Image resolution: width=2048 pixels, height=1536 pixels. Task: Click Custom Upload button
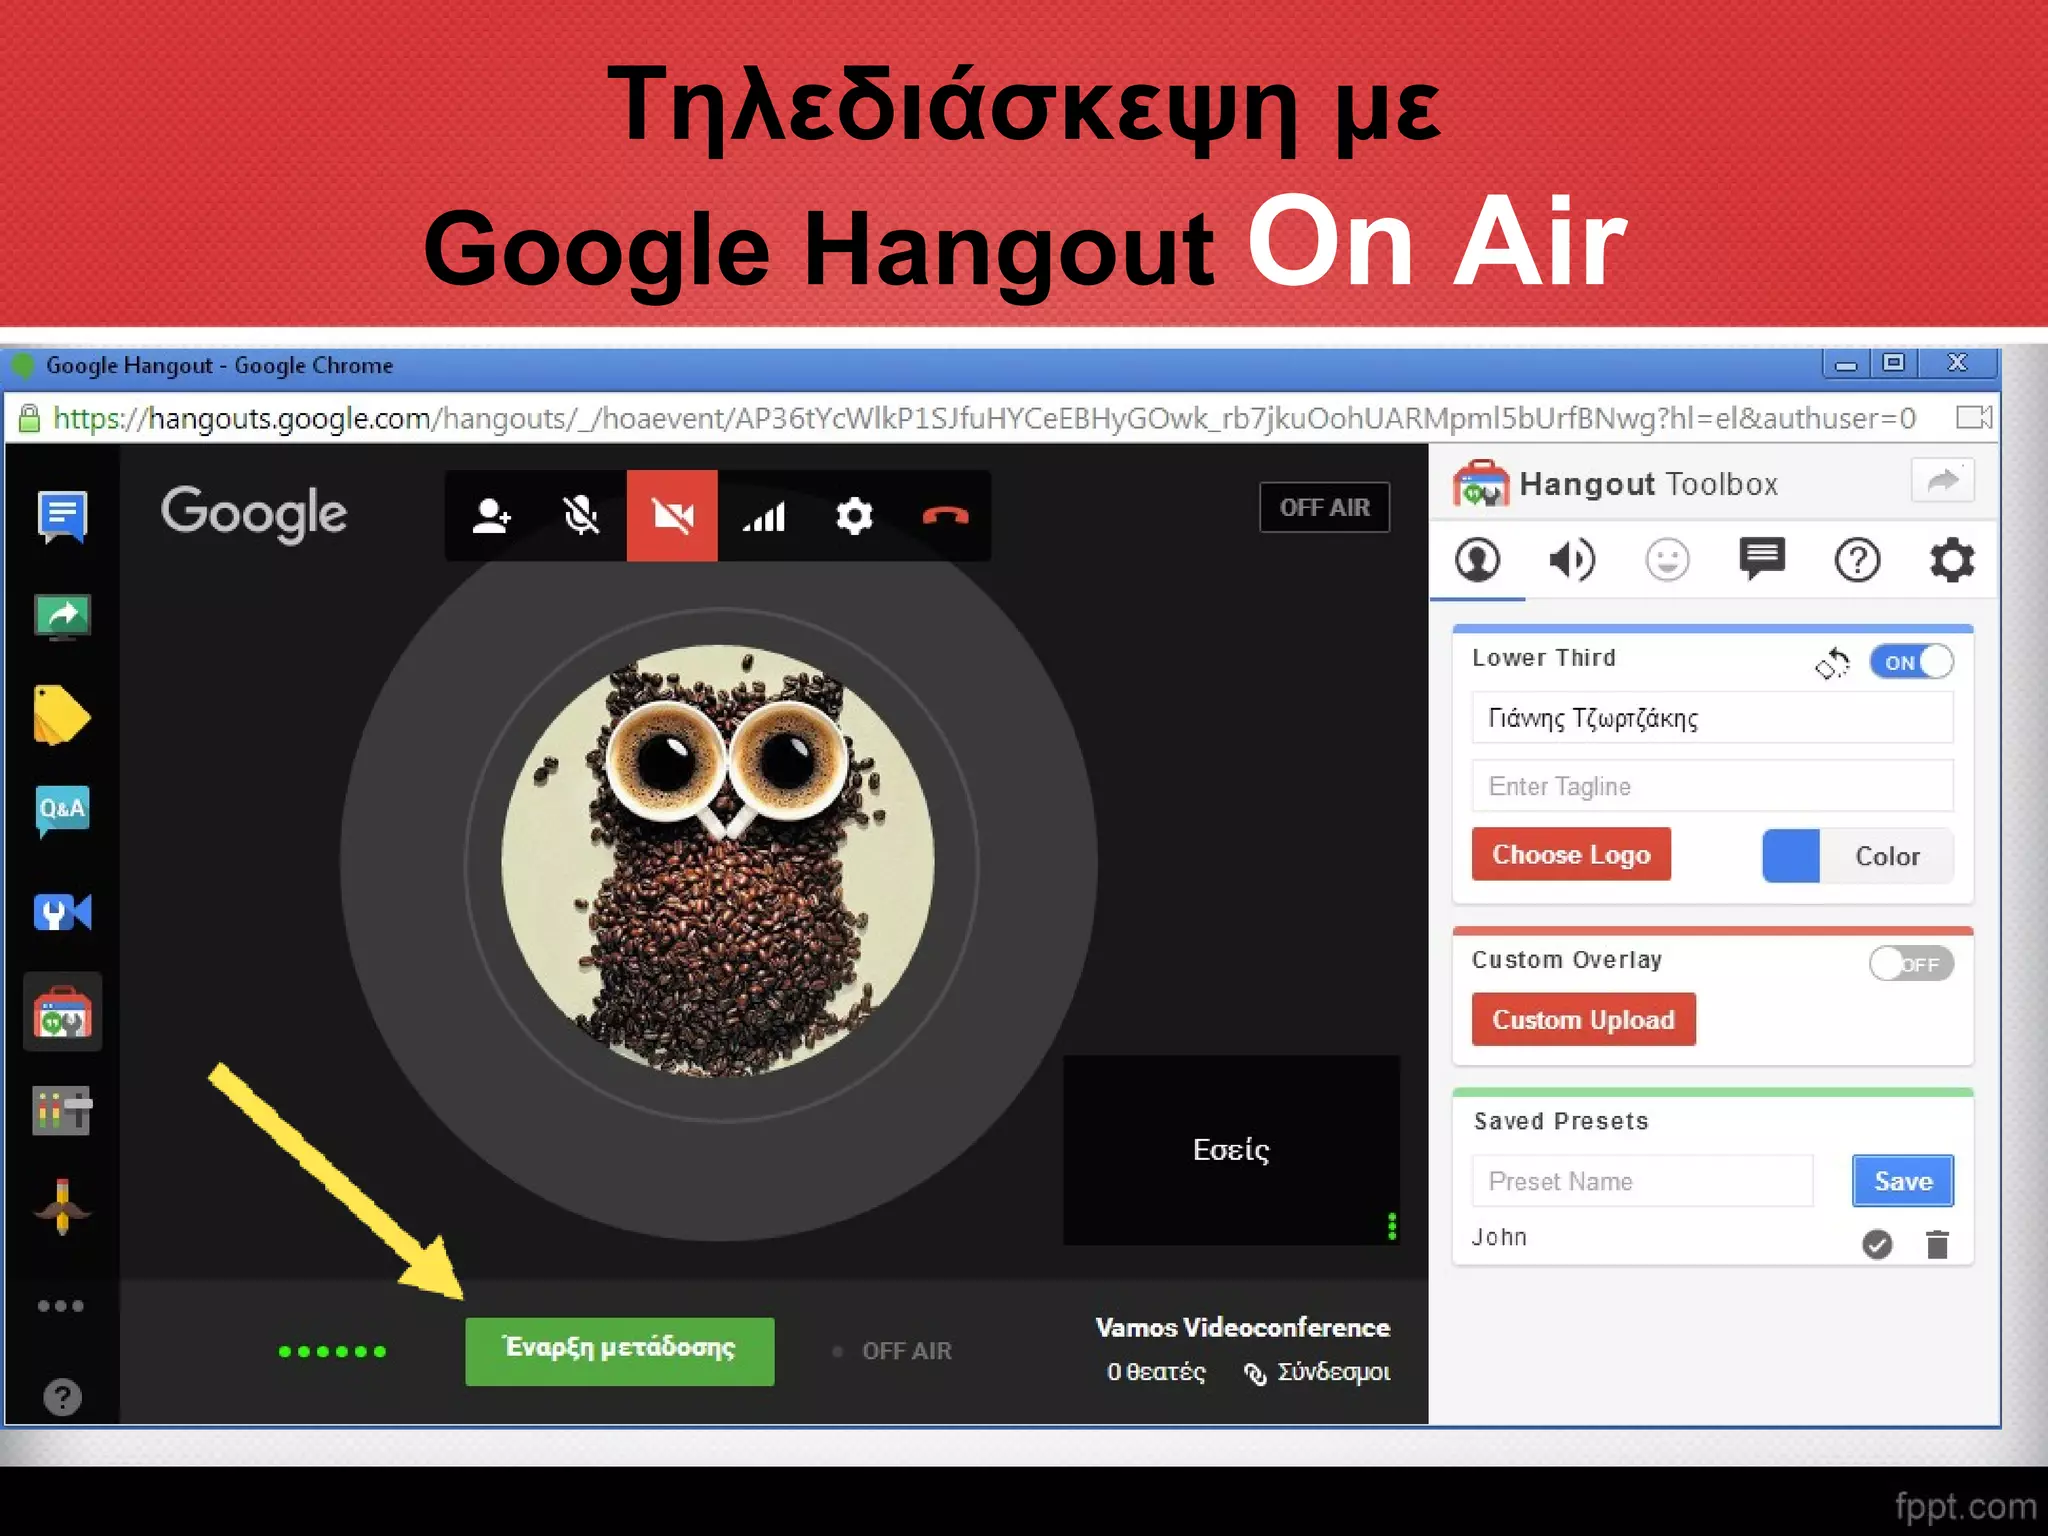click(x=1583, y=1020)
